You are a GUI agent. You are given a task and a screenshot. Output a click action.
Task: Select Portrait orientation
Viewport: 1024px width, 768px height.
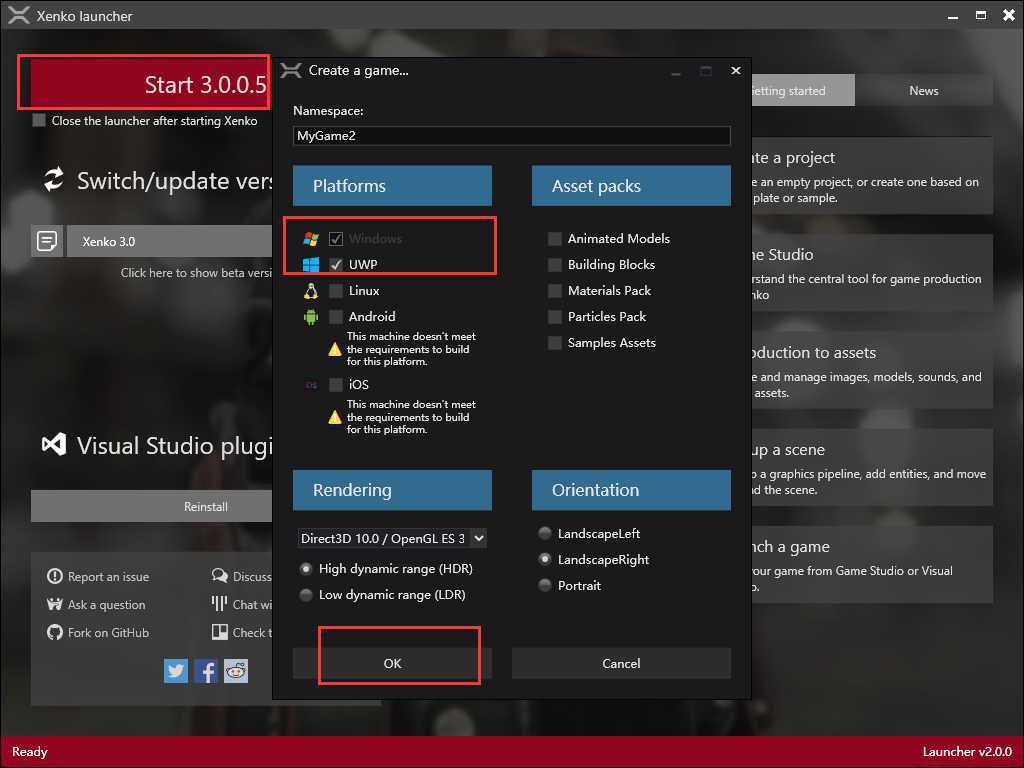pos(545,586)
